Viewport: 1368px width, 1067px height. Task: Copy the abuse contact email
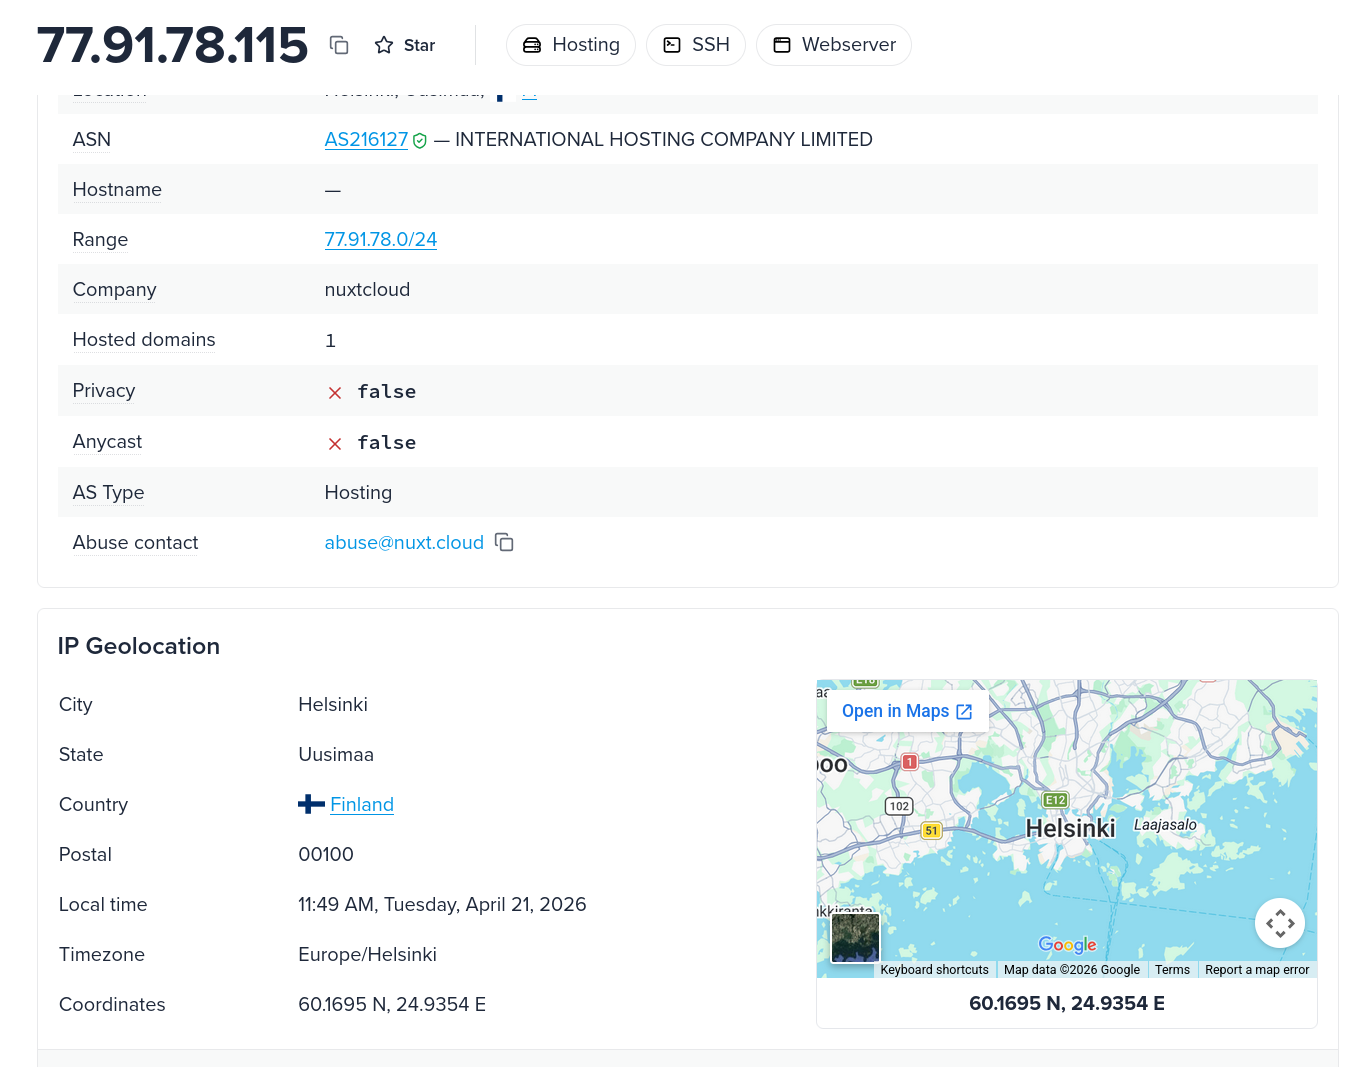[504, 543]
